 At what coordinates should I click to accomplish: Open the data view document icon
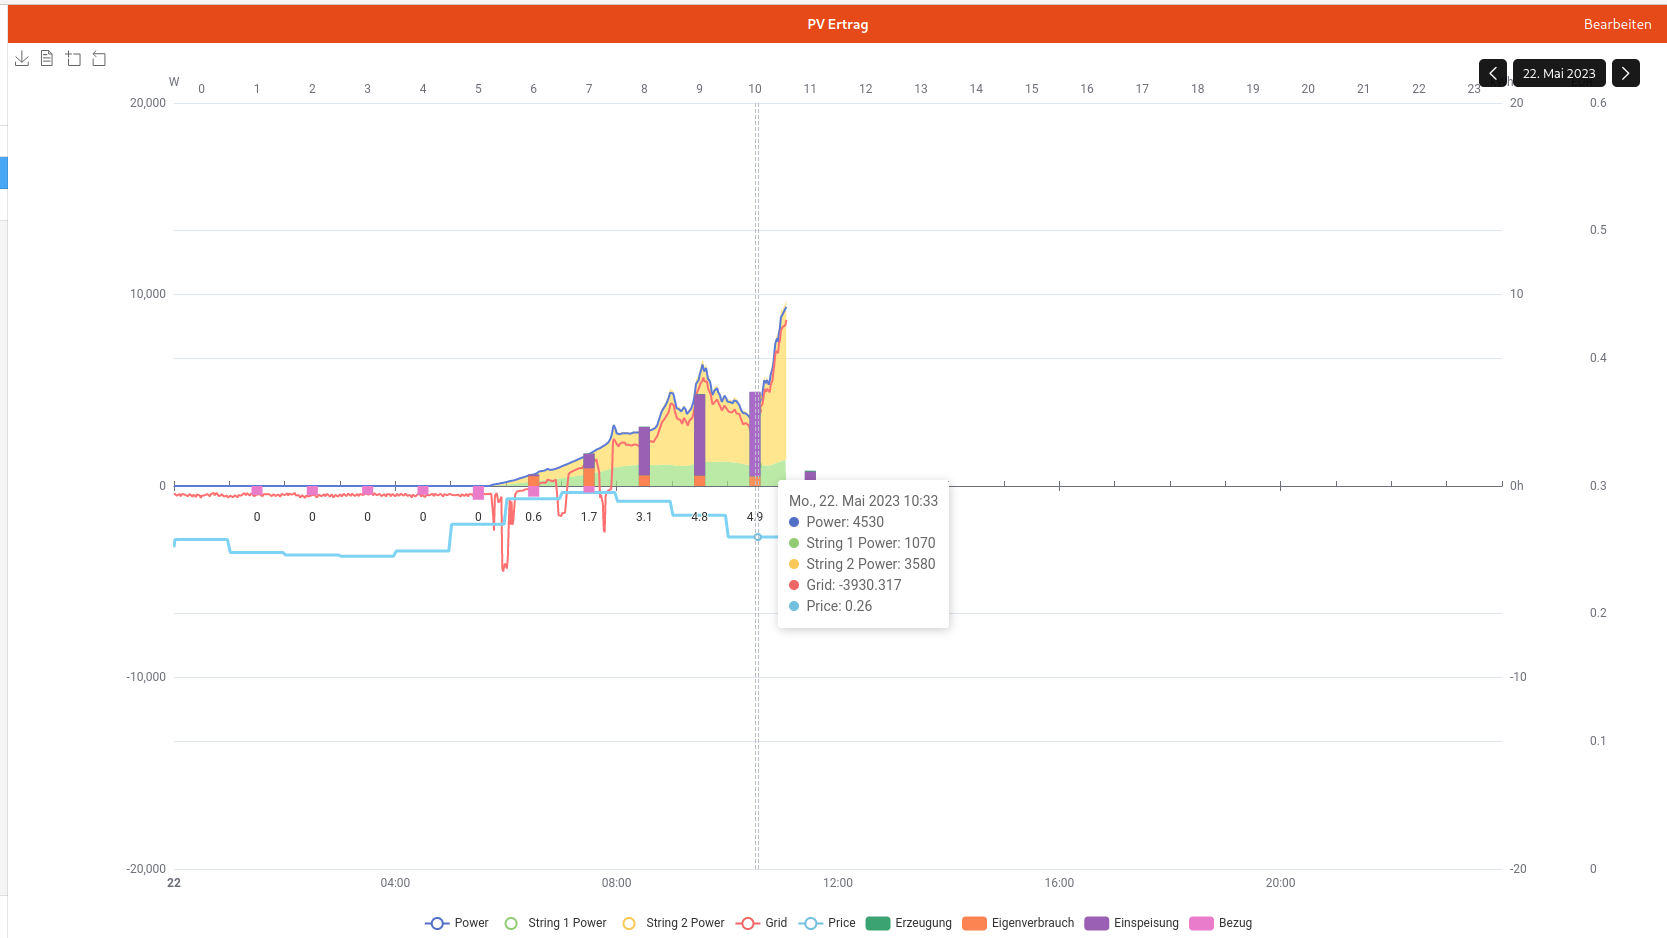pyautogui.click(x=47, y=59)
